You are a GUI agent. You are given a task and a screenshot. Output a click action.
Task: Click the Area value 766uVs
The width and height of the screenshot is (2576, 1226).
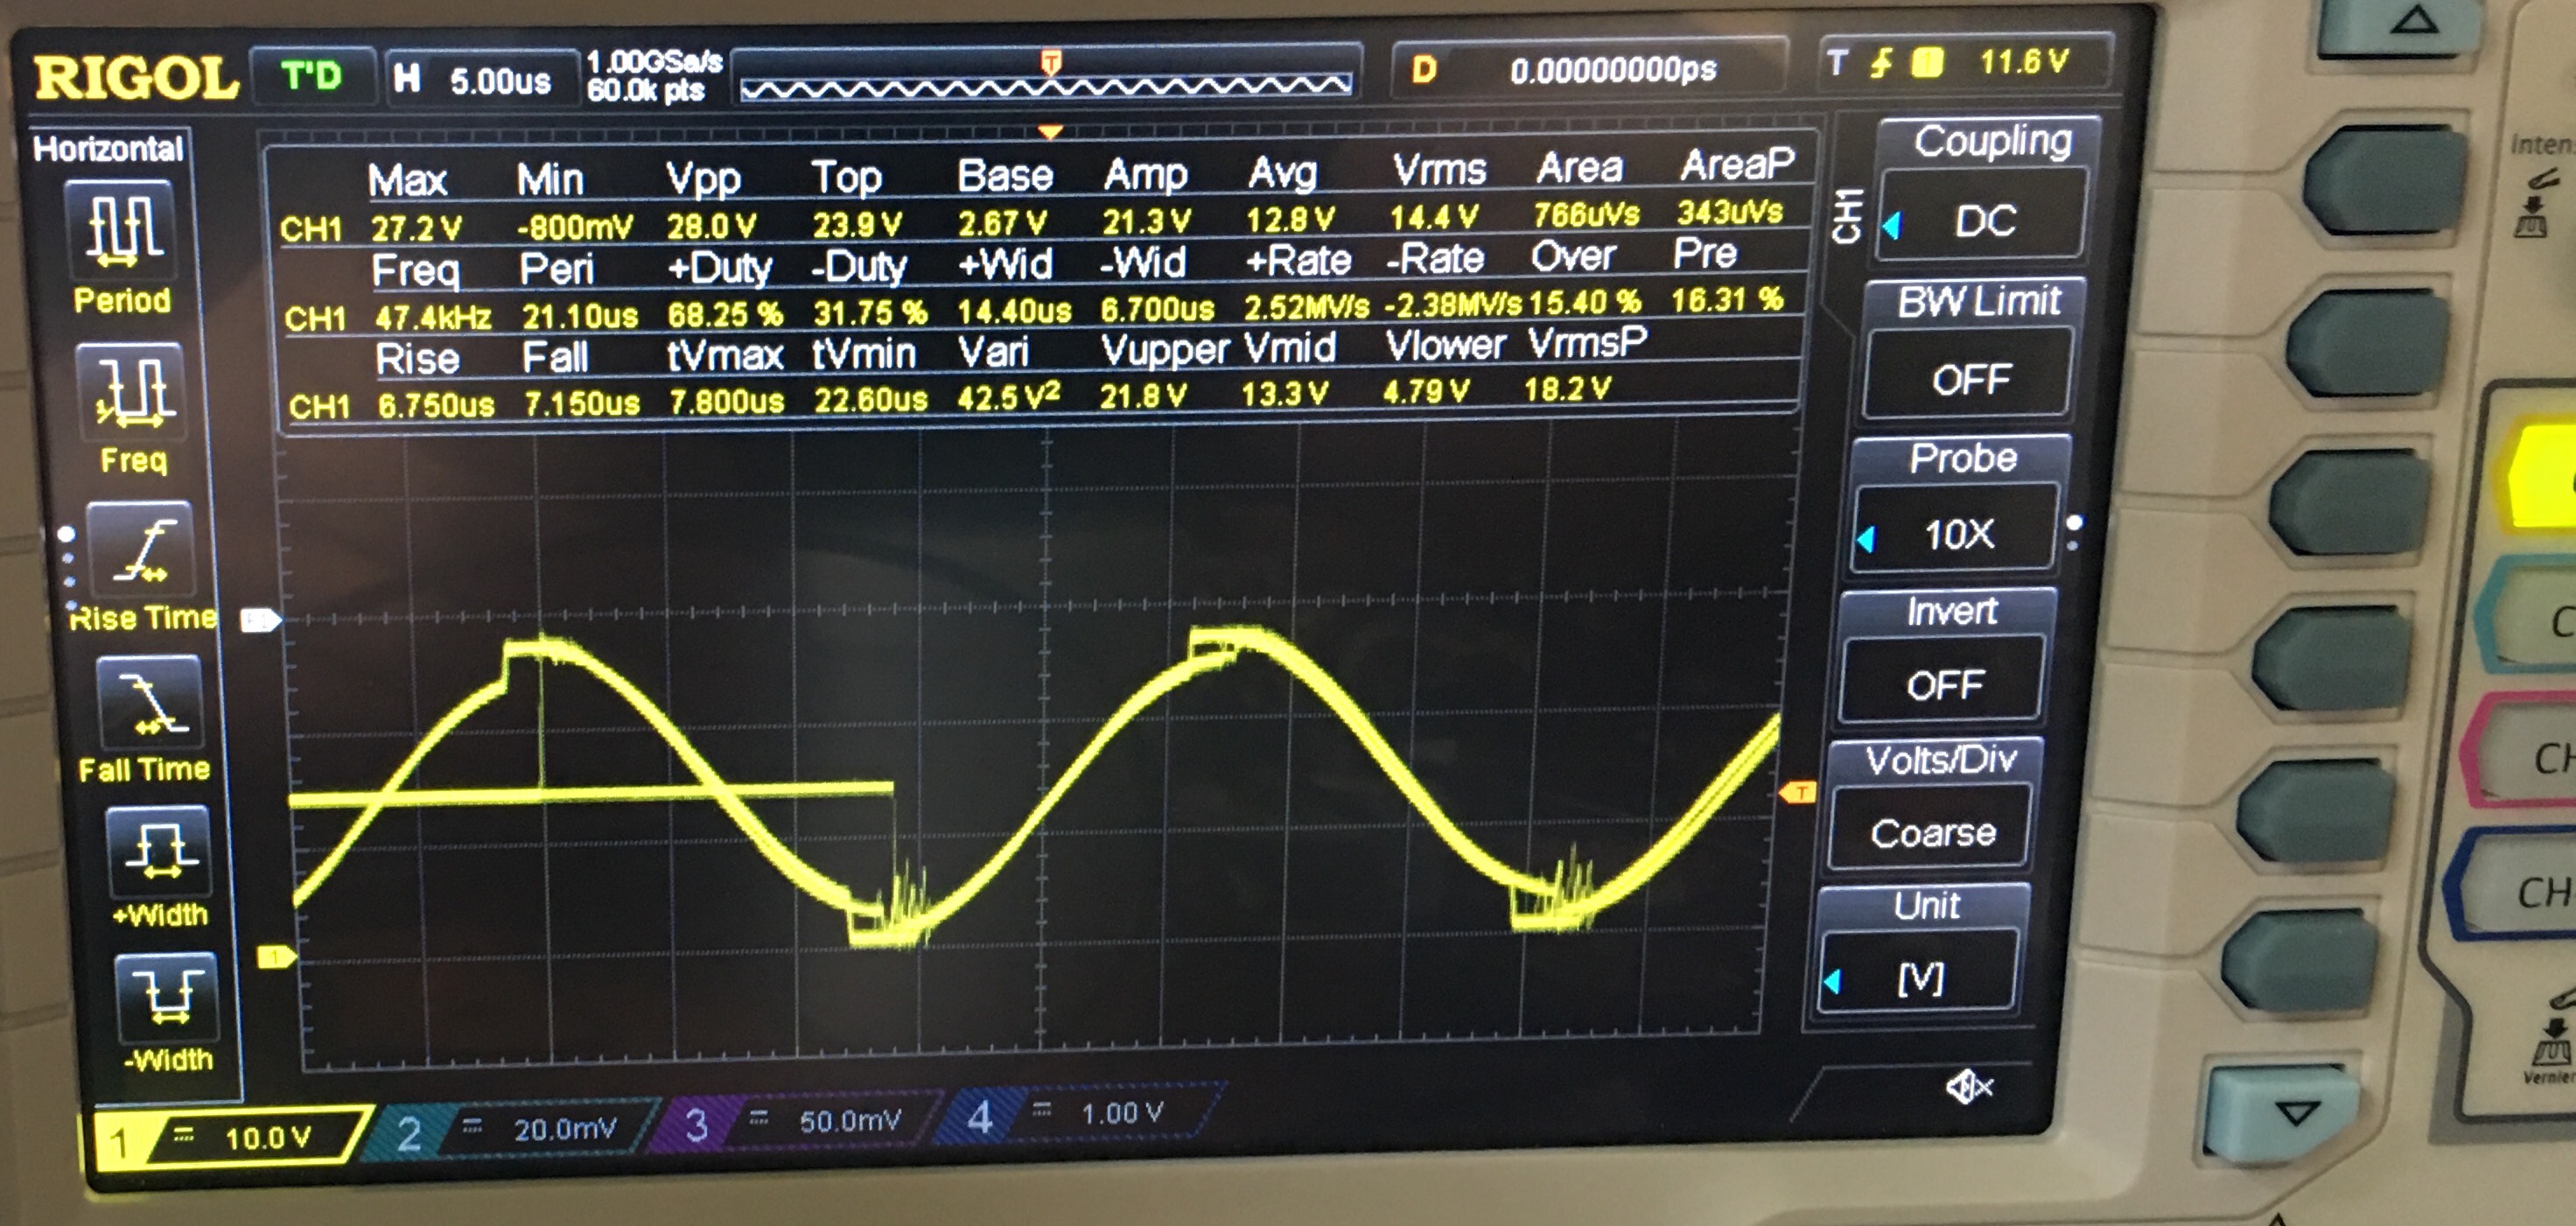(1586, 214)
